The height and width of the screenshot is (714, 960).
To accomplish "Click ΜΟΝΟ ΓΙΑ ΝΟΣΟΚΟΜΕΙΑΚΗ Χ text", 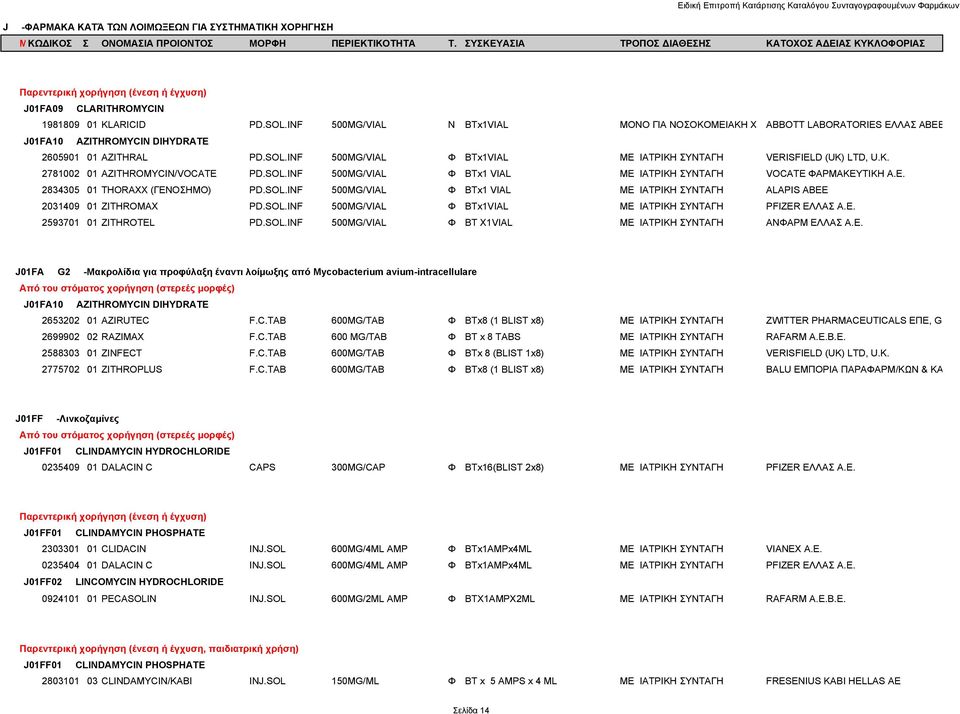I will pos(688,125).
